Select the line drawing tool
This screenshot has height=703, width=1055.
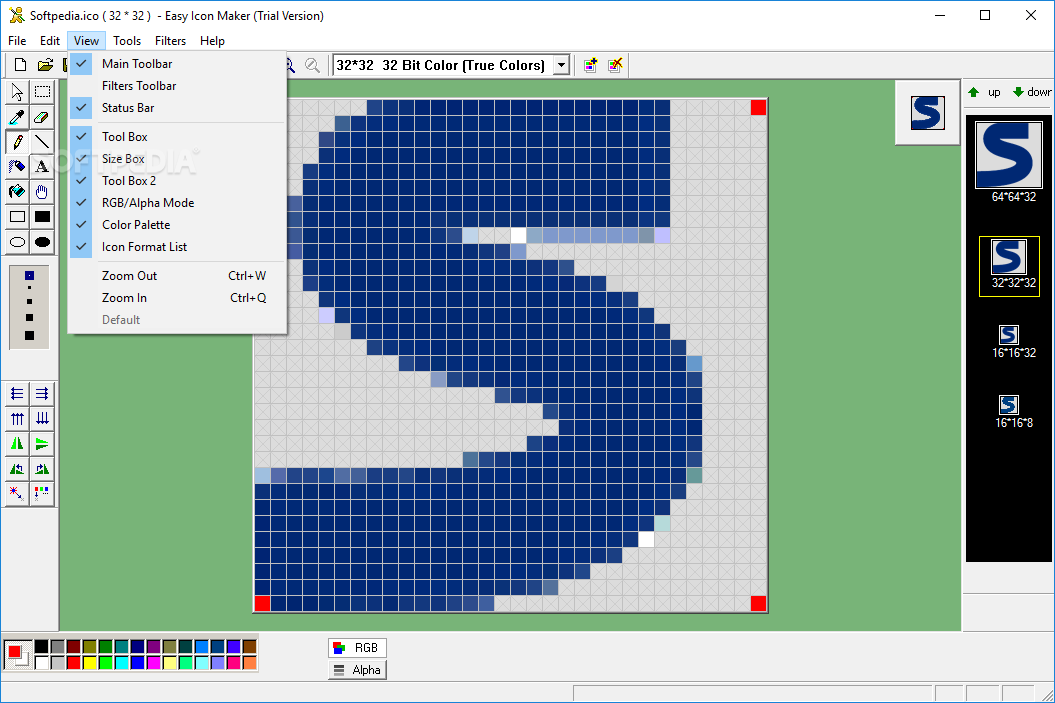pos(42,142)
